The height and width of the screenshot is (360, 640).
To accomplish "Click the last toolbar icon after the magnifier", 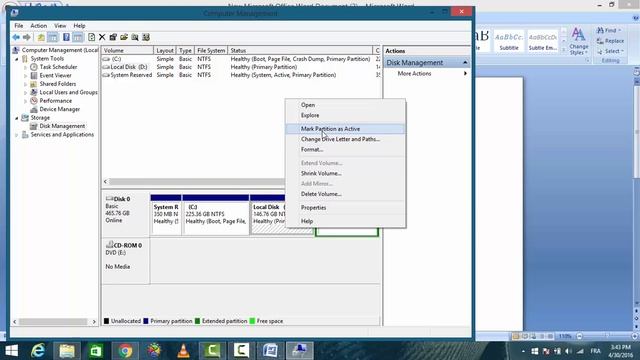I will (x=146, y=38).
